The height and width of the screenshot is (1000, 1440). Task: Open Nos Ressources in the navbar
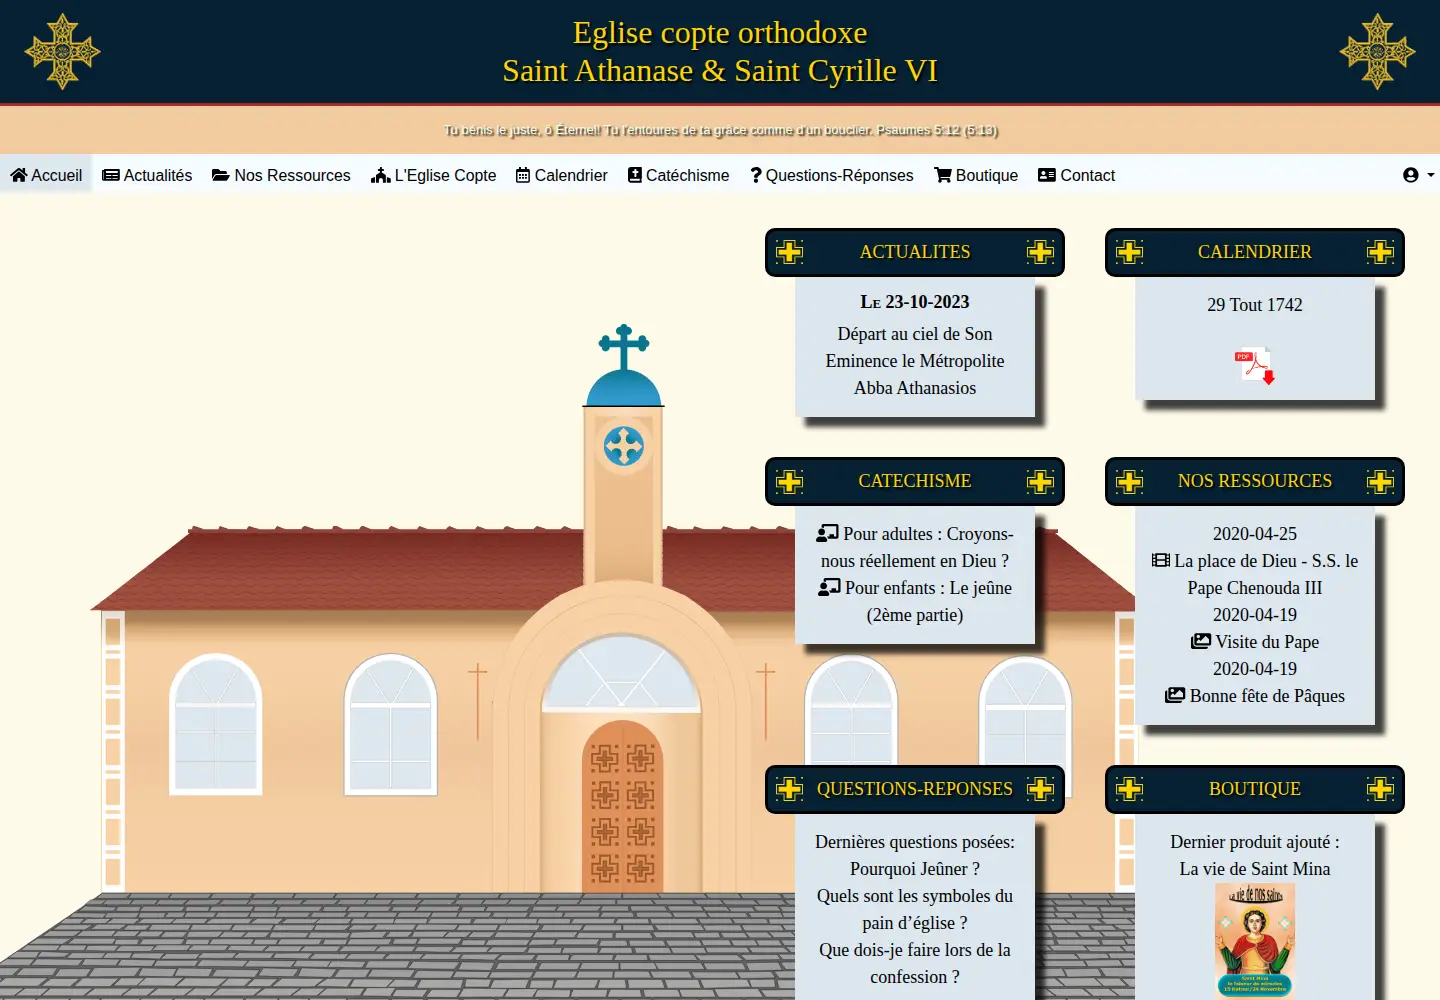[281, 175]
